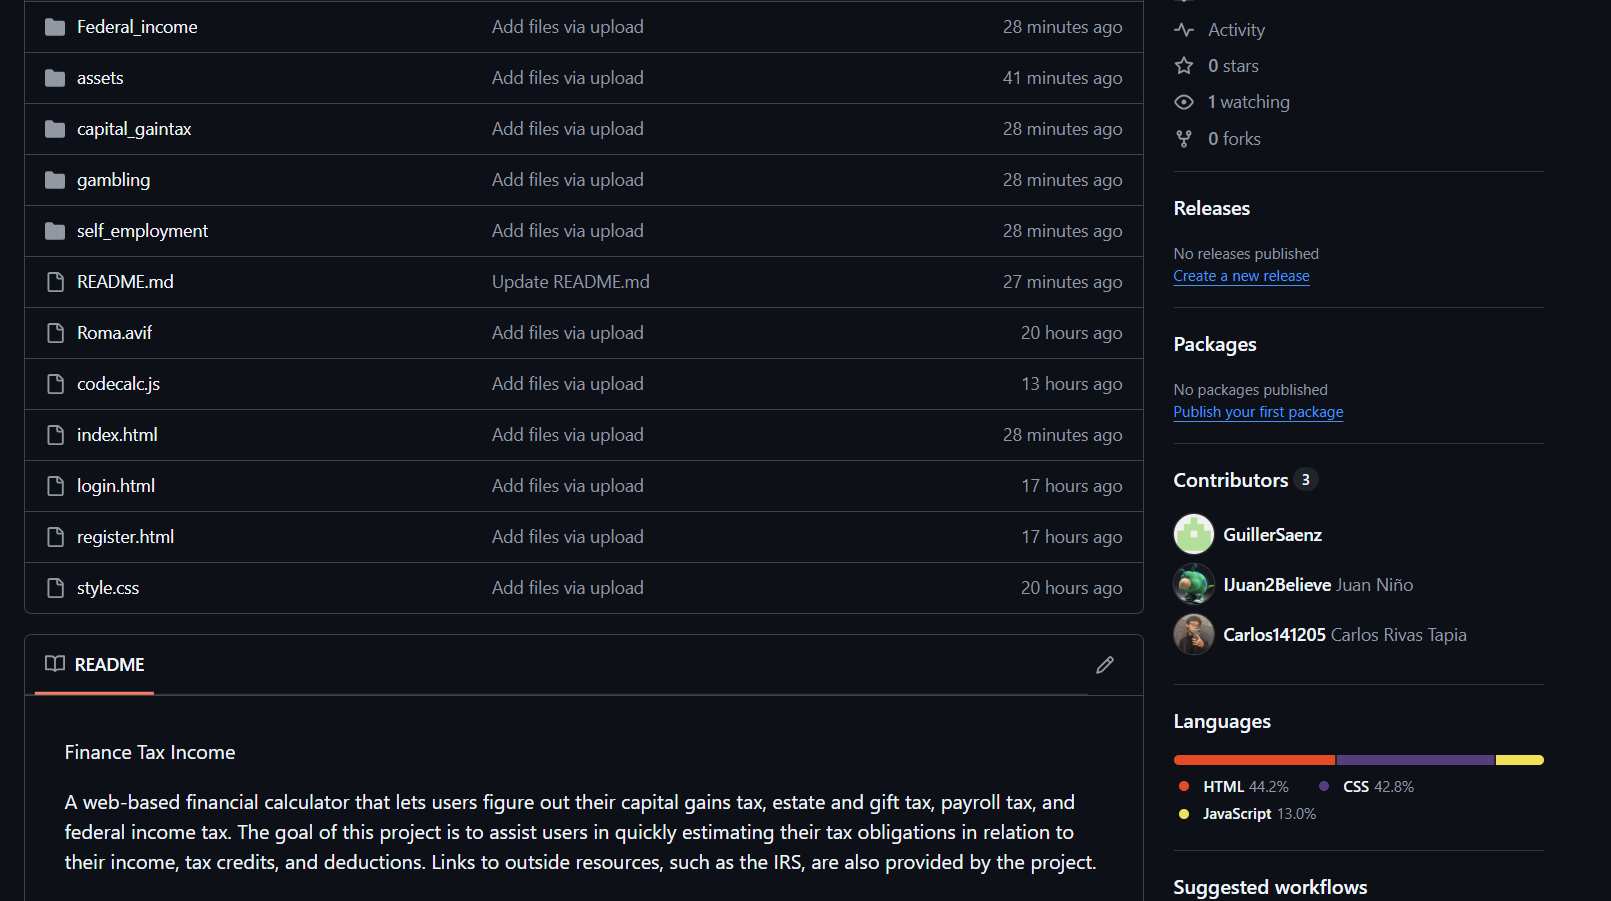
Task: Click the star icon beside 0 stars
Action: click(x=1184, y=66)
